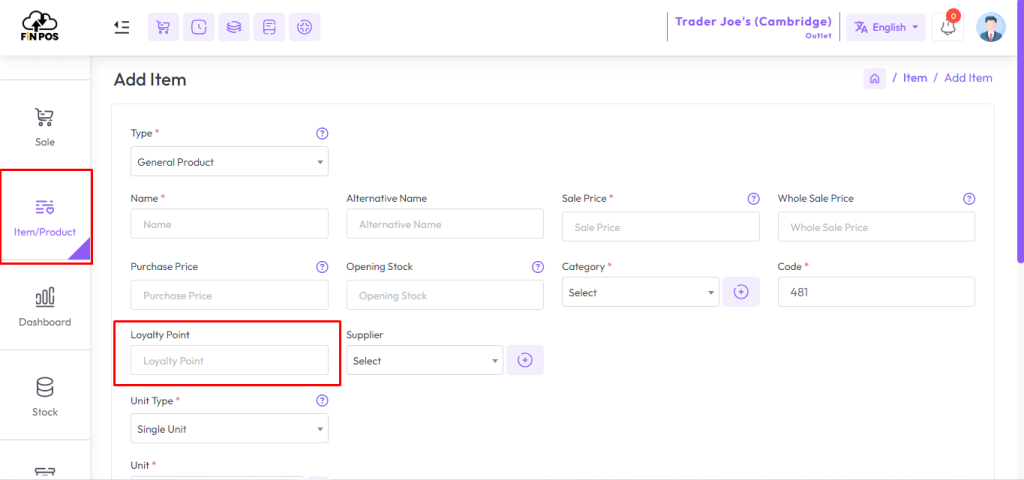The width and height of the screenshot is (1024, 480).
Task: Focus the Name input field
Action: [229, 224]
